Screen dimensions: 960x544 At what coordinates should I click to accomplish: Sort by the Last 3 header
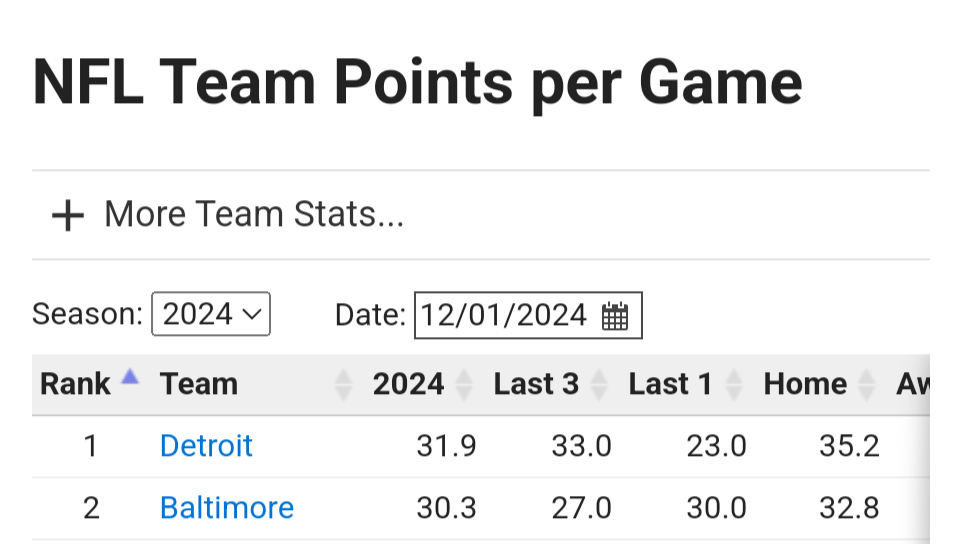[x=536, y=384]
